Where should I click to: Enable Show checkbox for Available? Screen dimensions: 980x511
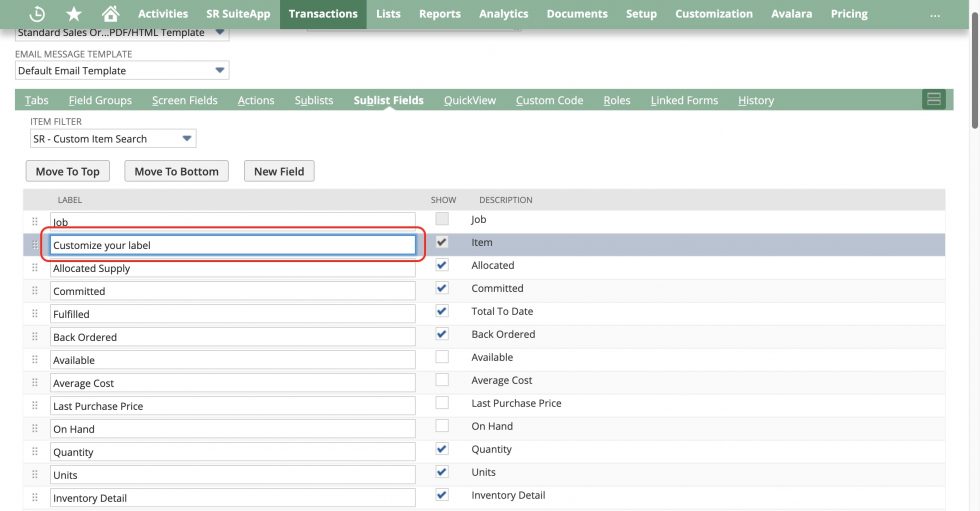coord(442,357)
